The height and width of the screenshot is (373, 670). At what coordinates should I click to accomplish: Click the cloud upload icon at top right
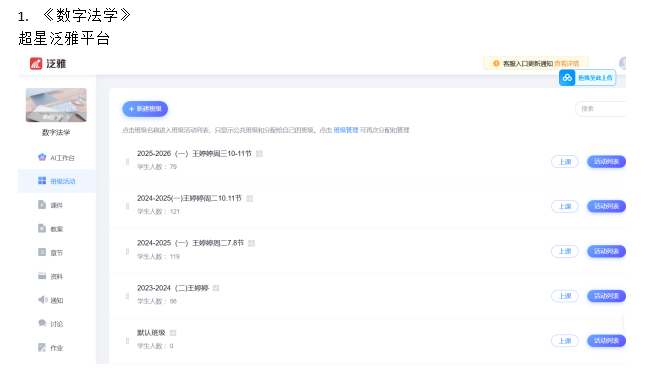[567, 78]
